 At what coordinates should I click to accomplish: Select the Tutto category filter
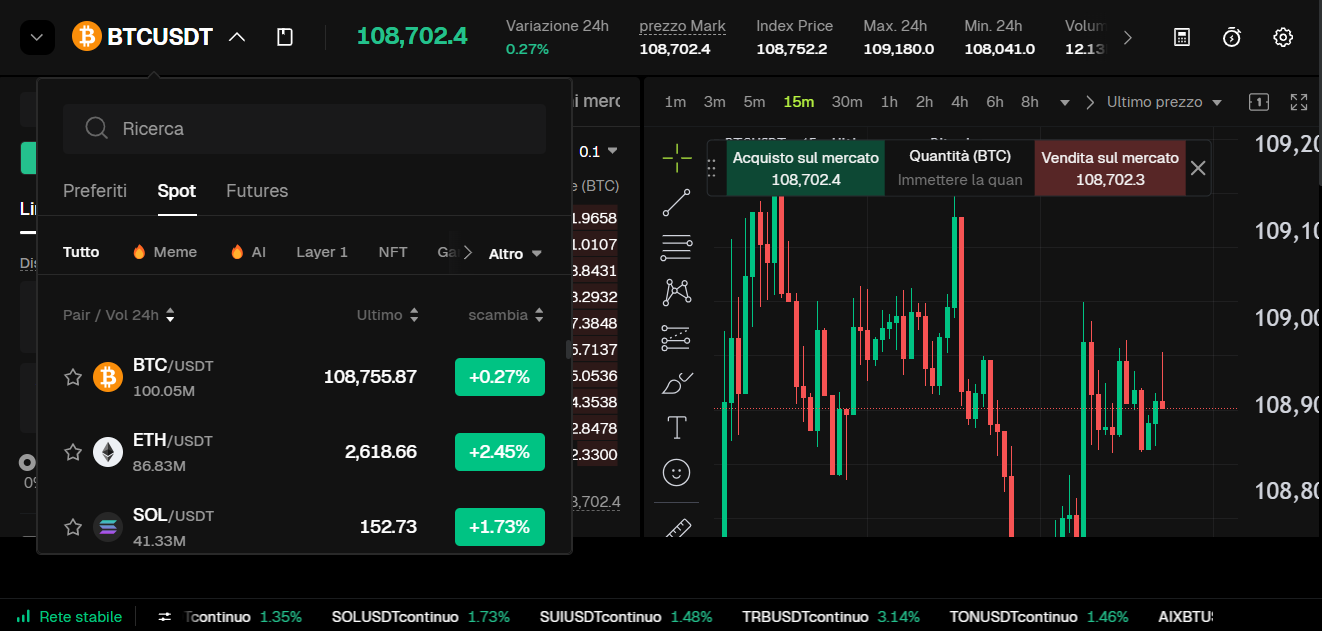(81, 252)
